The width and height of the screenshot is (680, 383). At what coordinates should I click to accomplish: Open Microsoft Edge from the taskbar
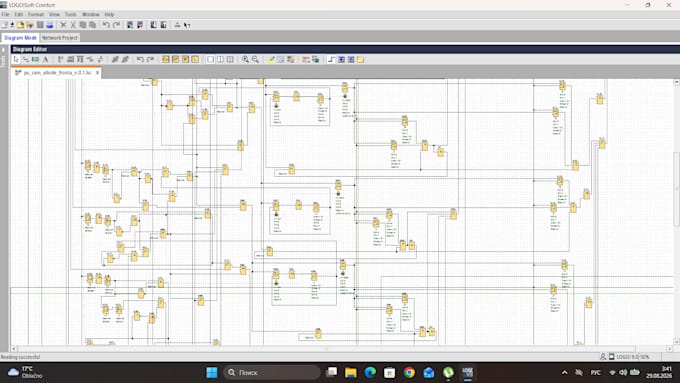pyautogui.click(x=370, y=373)
